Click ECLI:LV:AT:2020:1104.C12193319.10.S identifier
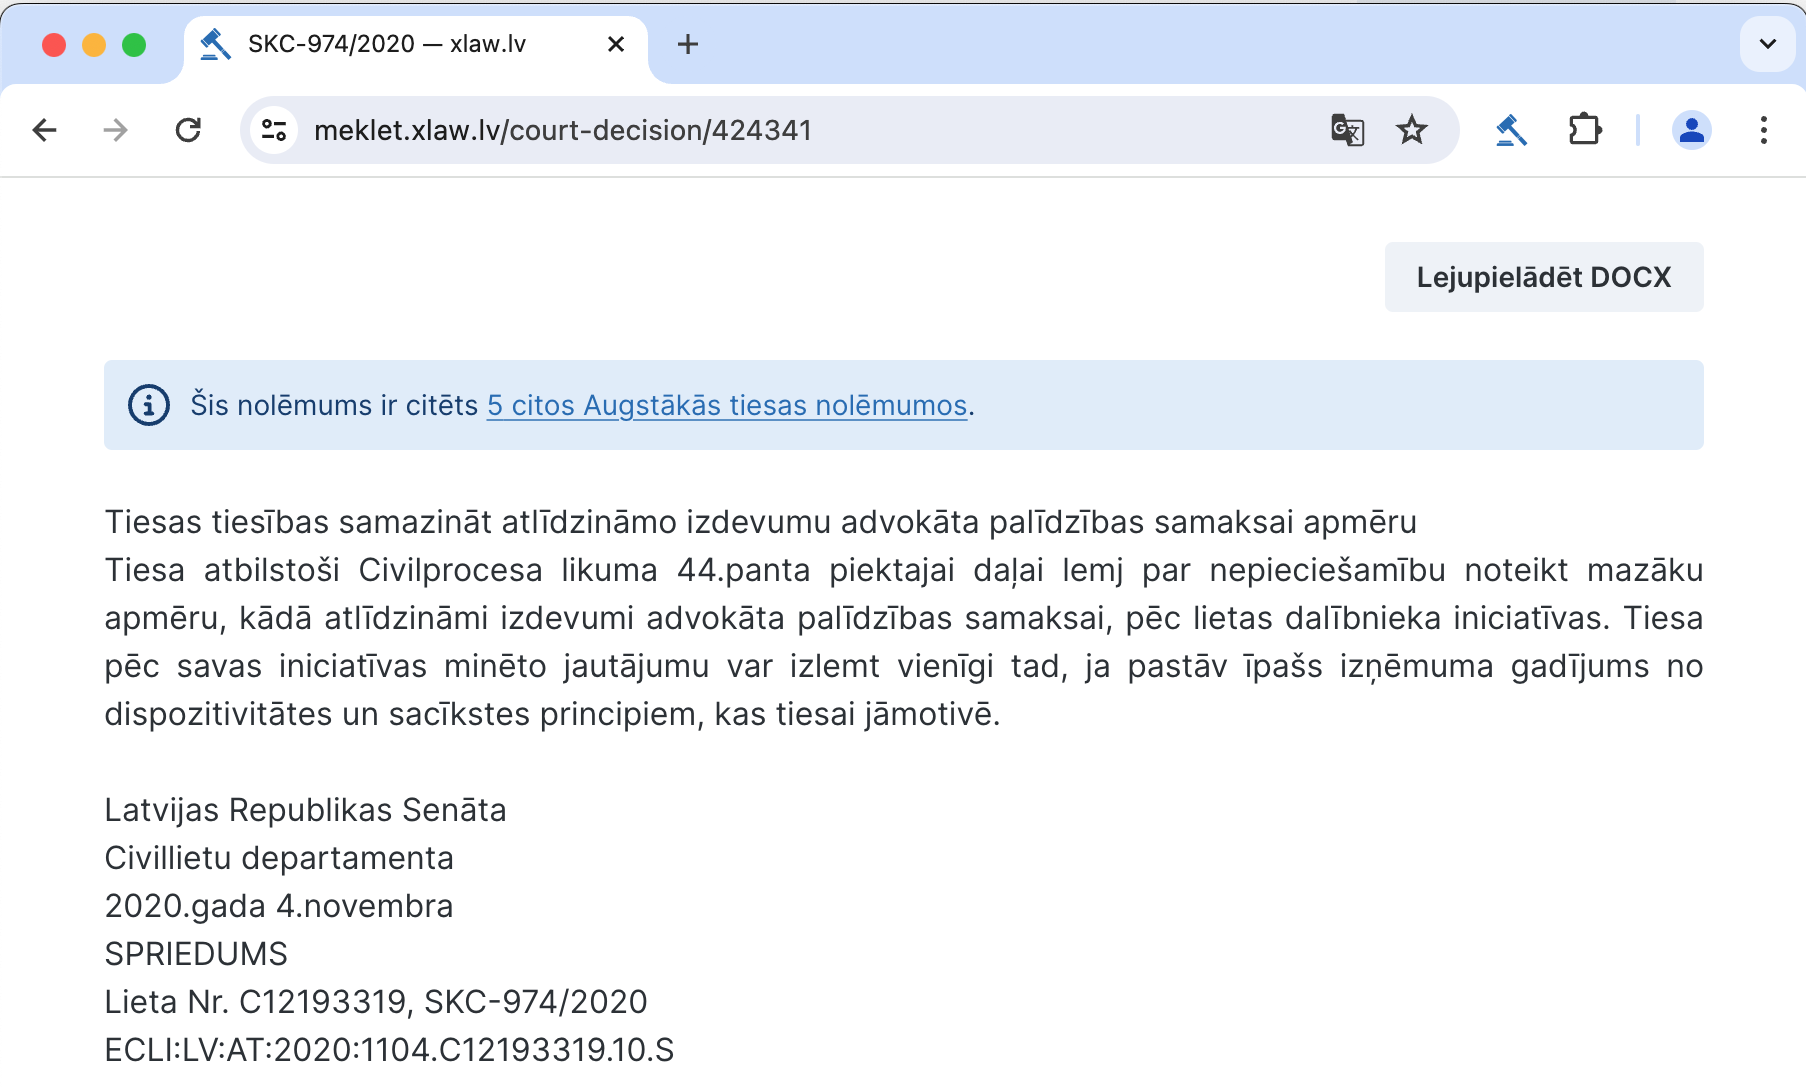 [x=389, y=1050]
